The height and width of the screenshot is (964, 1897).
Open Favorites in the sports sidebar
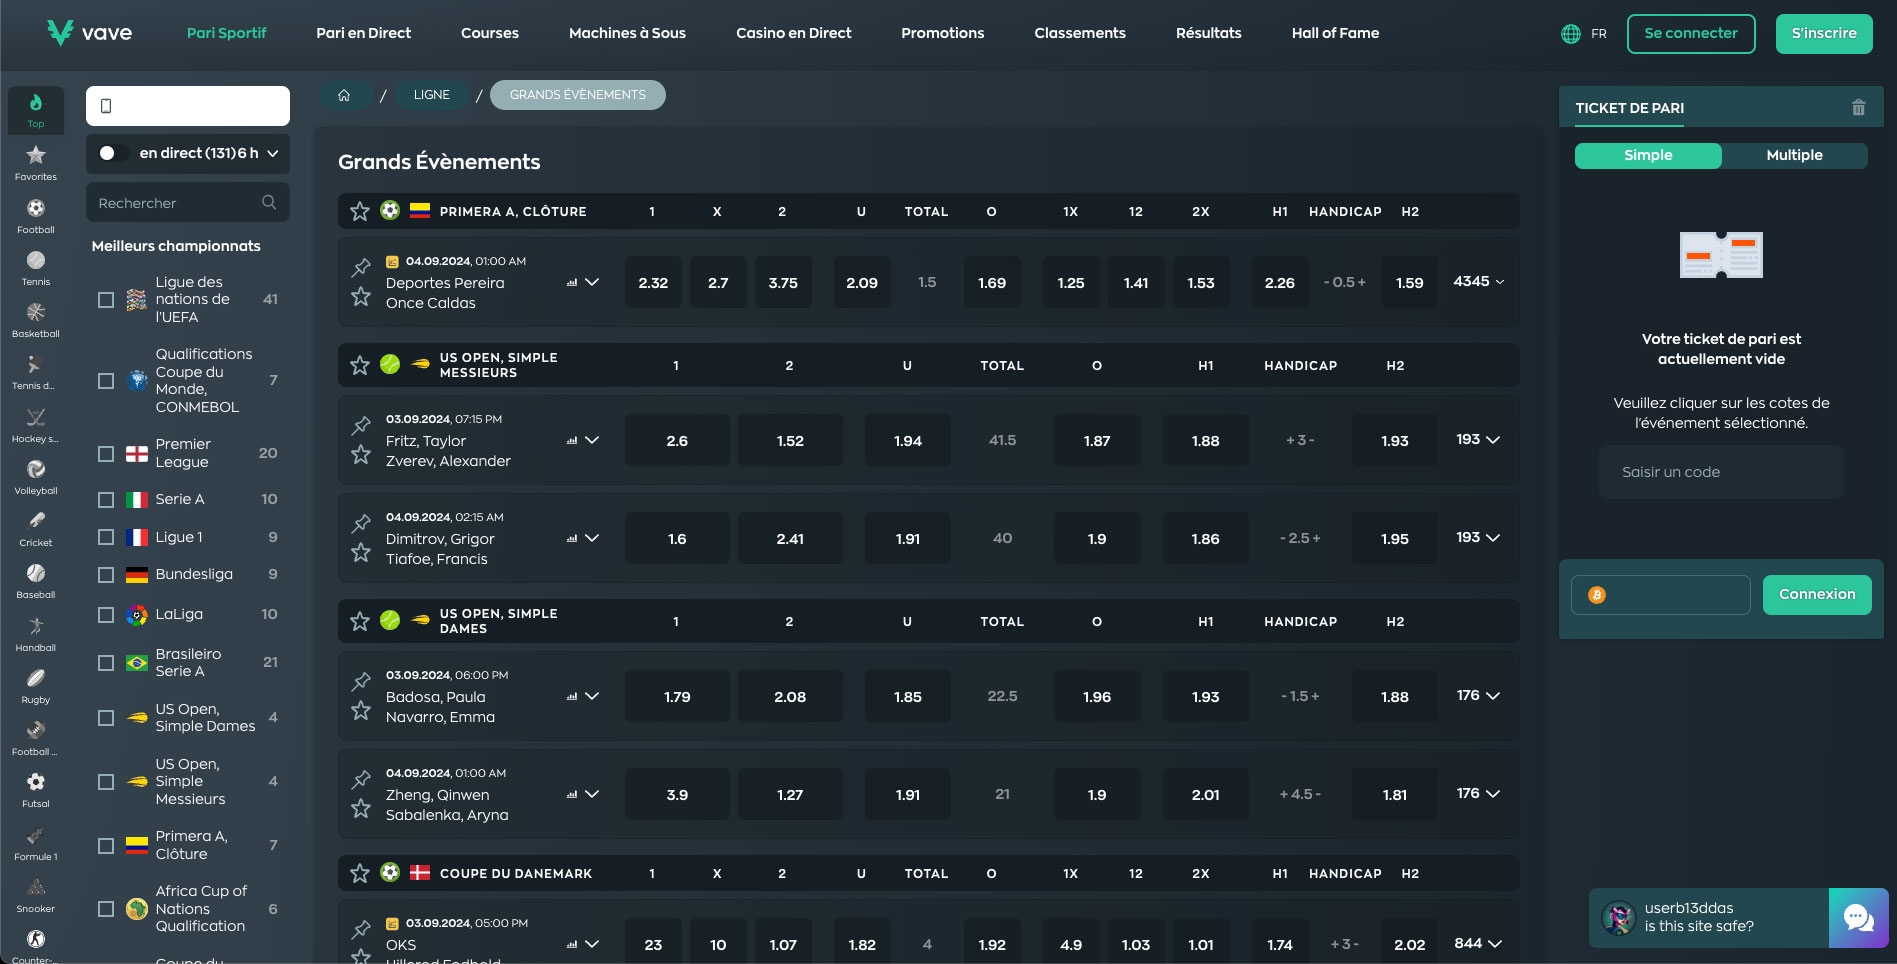point(36,163)
